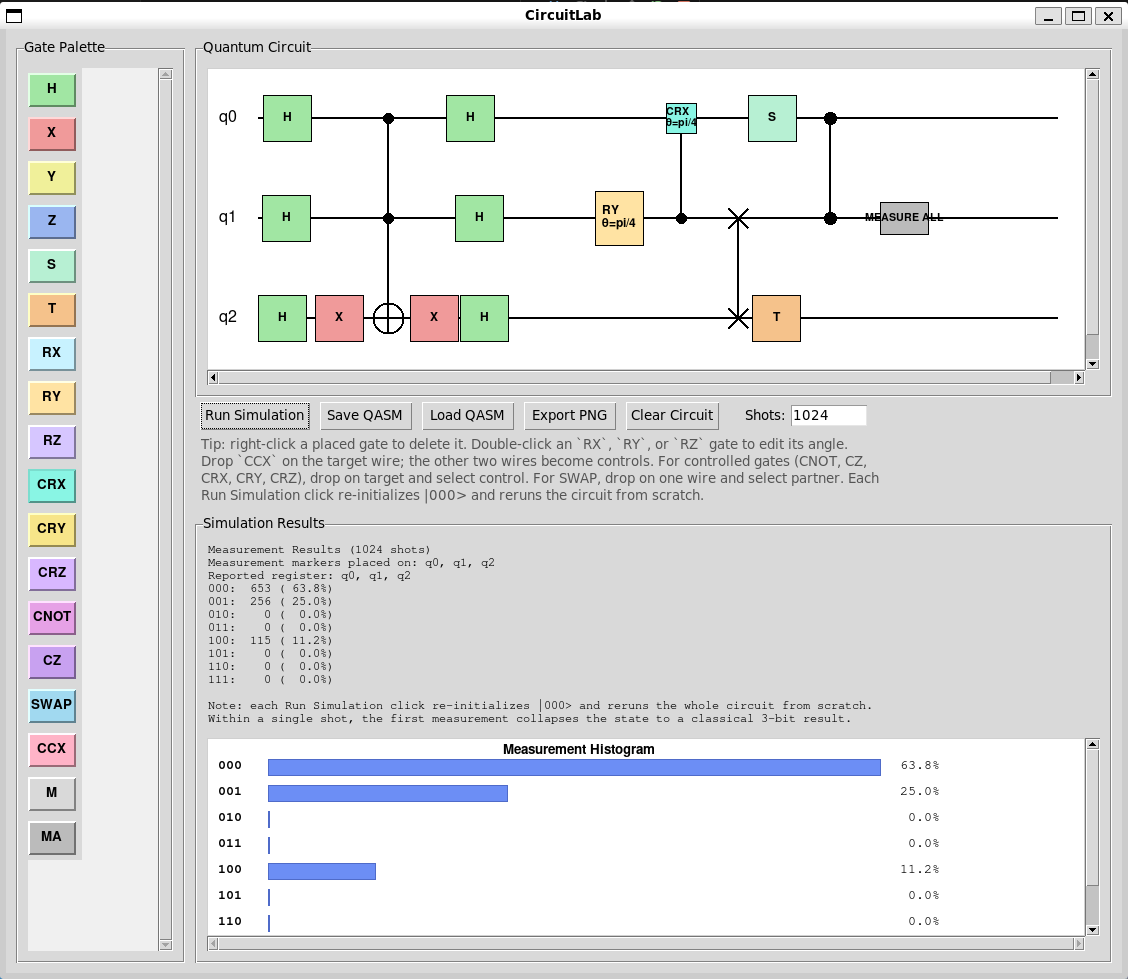Select the second X gate on q2

[434, 318]
